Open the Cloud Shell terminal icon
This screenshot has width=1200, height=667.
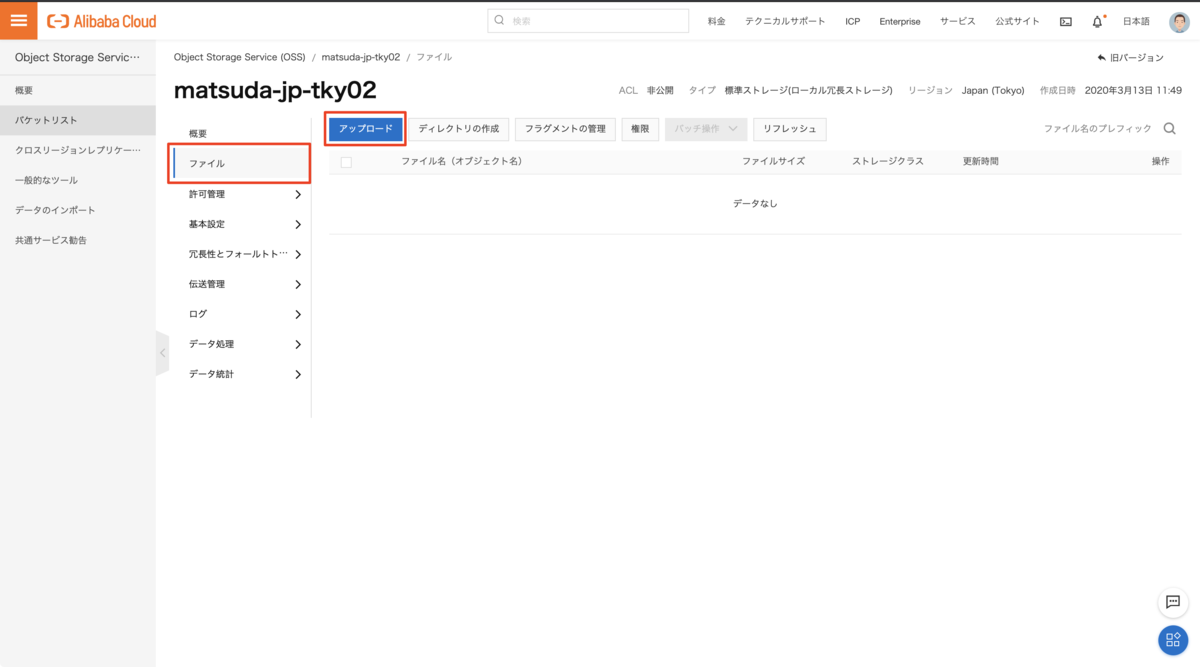tap(1066, 21)
